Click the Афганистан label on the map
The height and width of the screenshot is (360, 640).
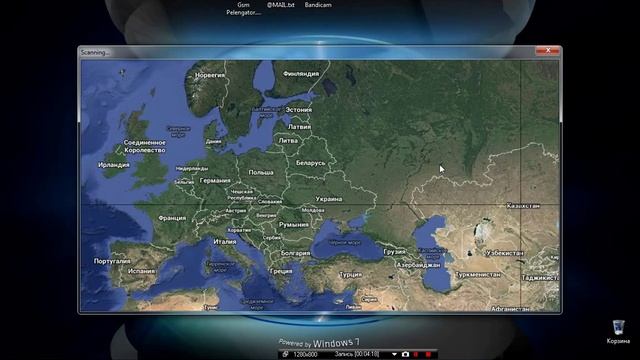[x=510, y=309]
